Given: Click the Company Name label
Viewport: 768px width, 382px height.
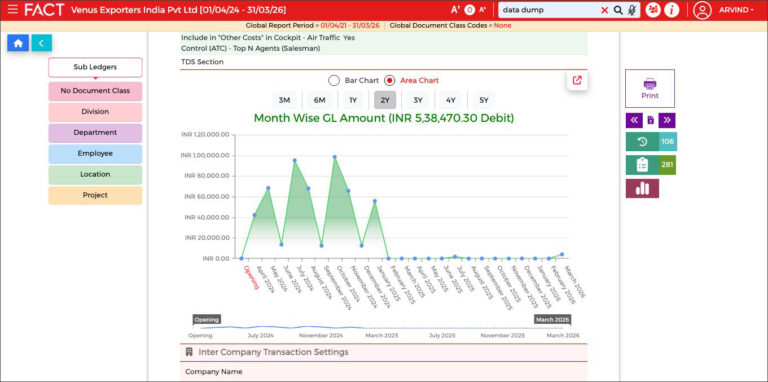Looking at the screenshot, I should tap(214, 372).
